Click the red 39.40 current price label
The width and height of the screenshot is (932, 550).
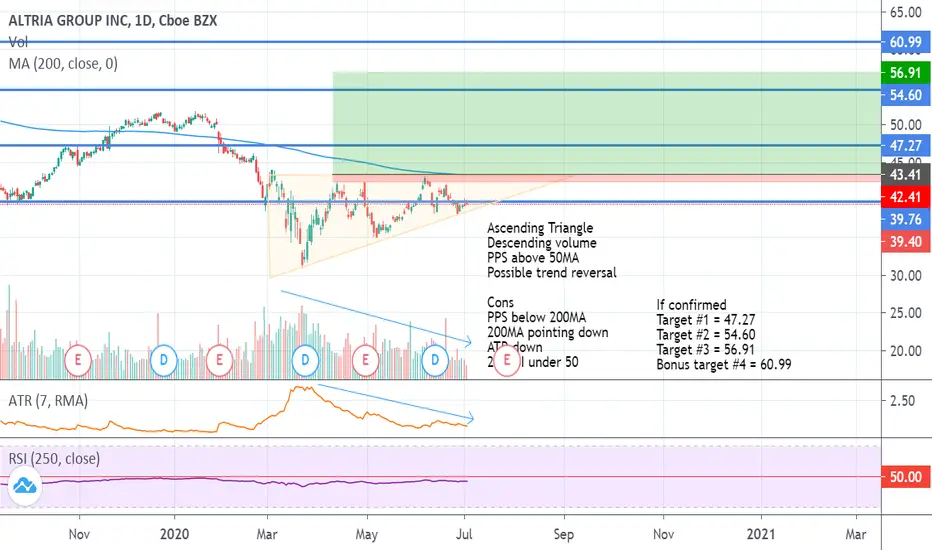(905, 241)
